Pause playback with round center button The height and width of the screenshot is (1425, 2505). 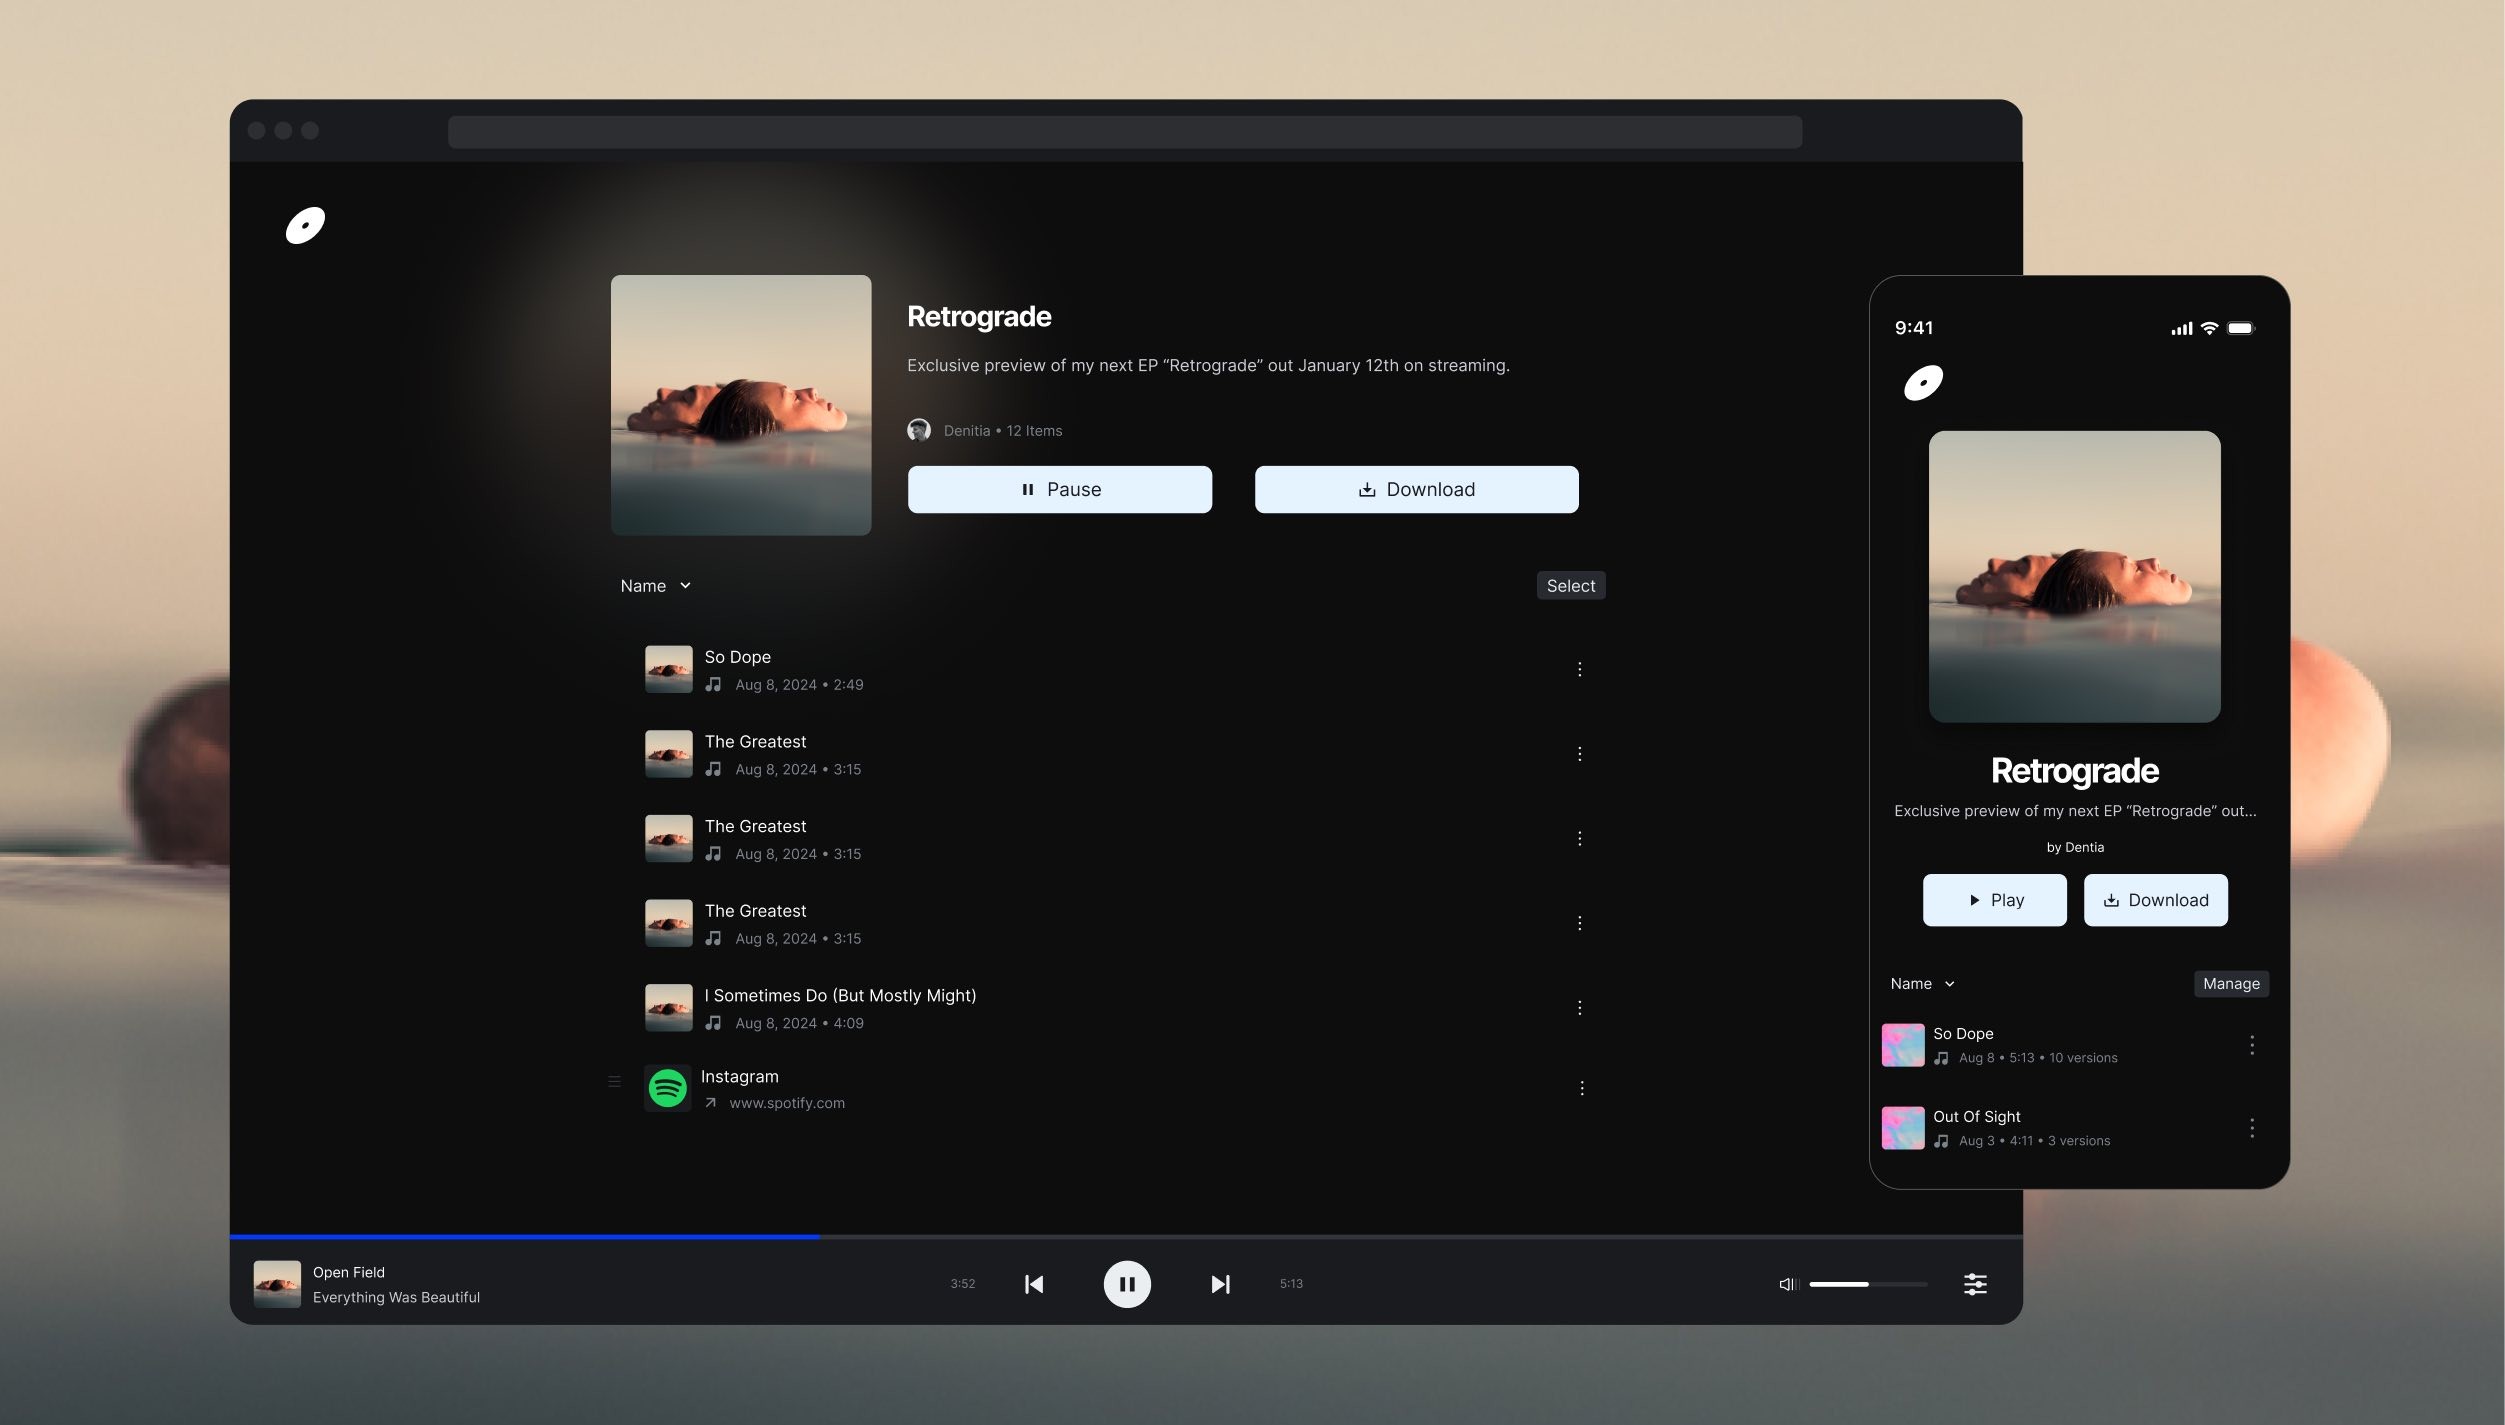[x=1127, y=1284]
